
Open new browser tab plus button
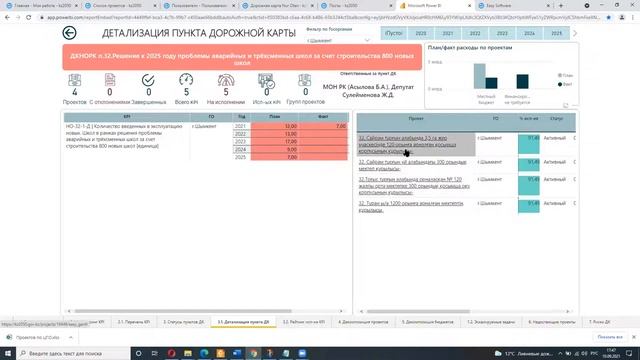pyautogui.click(x=561, y=6)
